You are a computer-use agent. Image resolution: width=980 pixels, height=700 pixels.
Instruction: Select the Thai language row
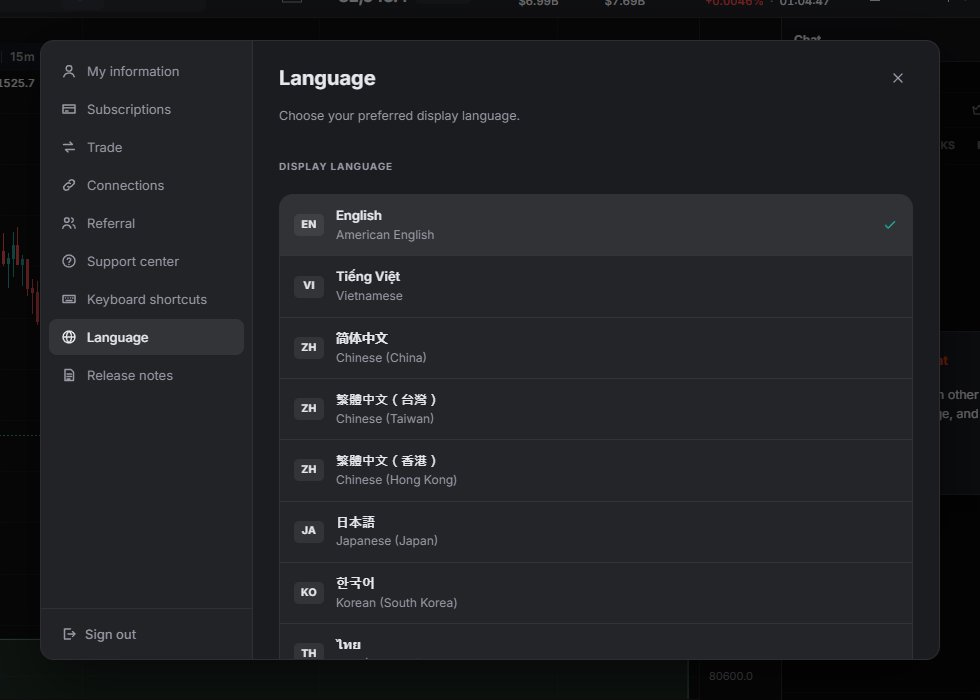(596, 642)
